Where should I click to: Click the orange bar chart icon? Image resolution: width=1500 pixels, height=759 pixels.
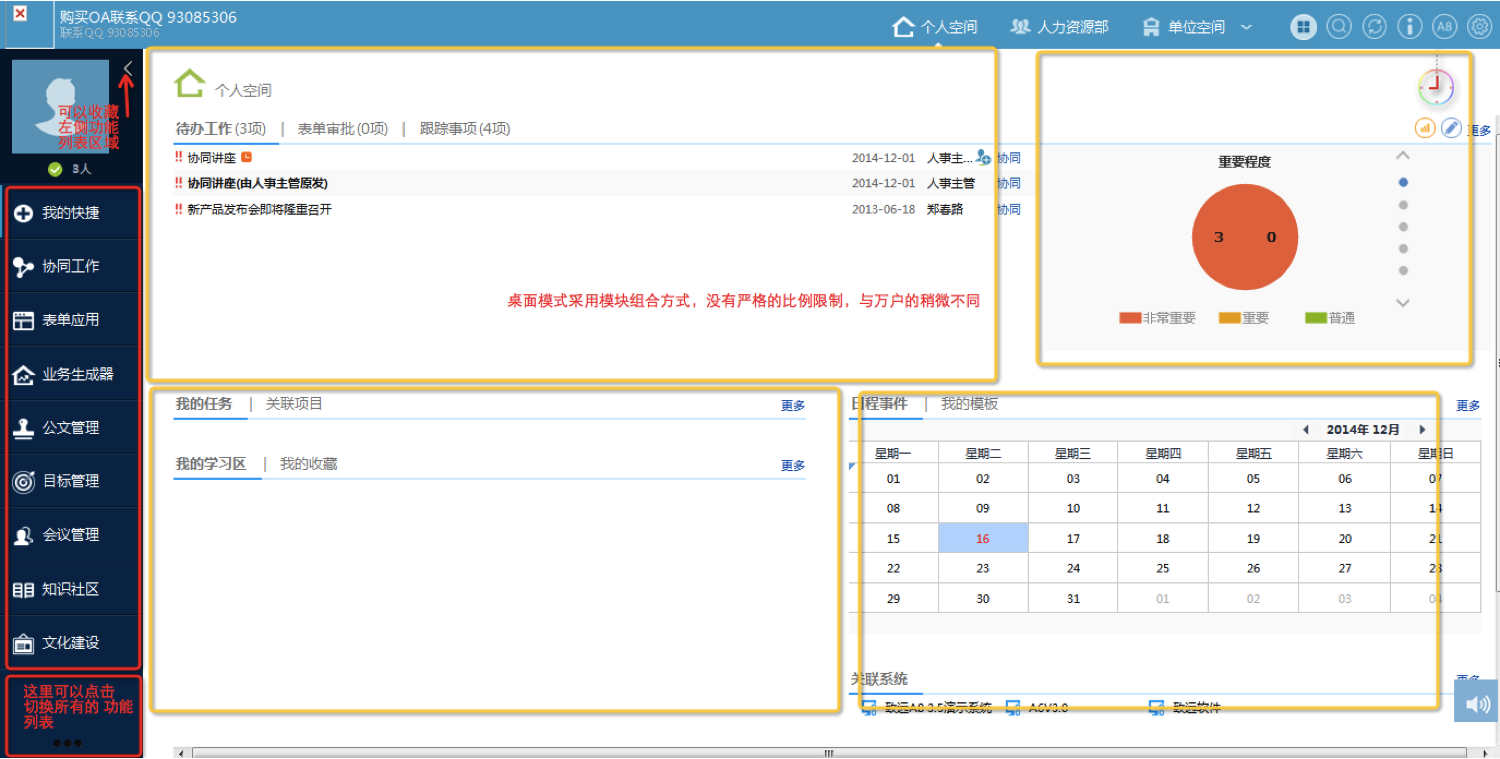(1425, 128)
